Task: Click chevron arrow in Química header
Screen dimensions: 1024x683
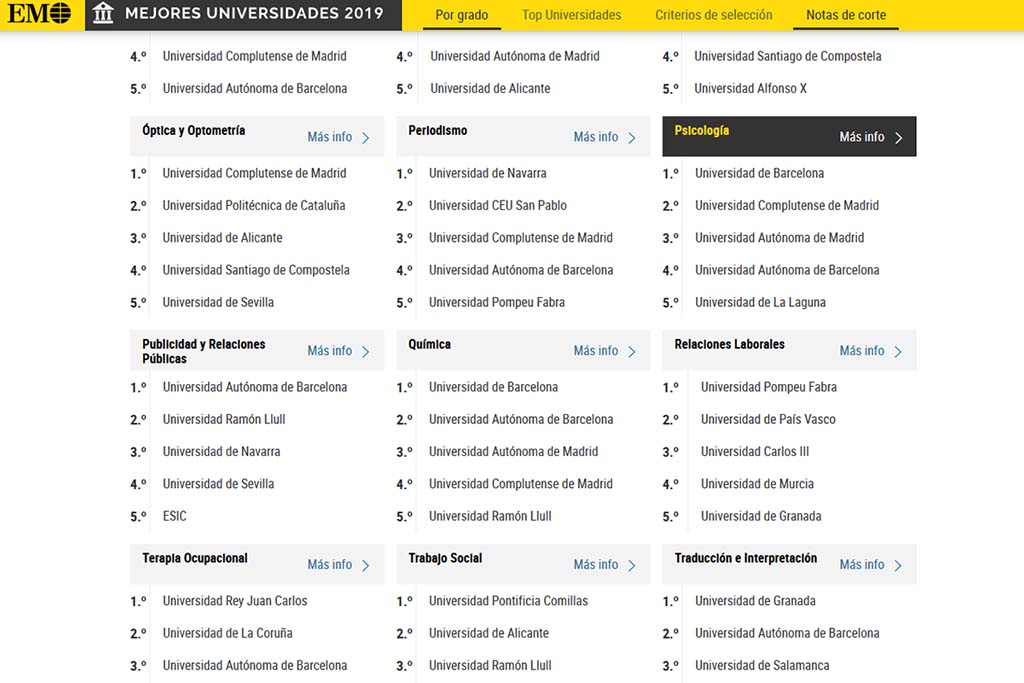Action: (632, 352)
